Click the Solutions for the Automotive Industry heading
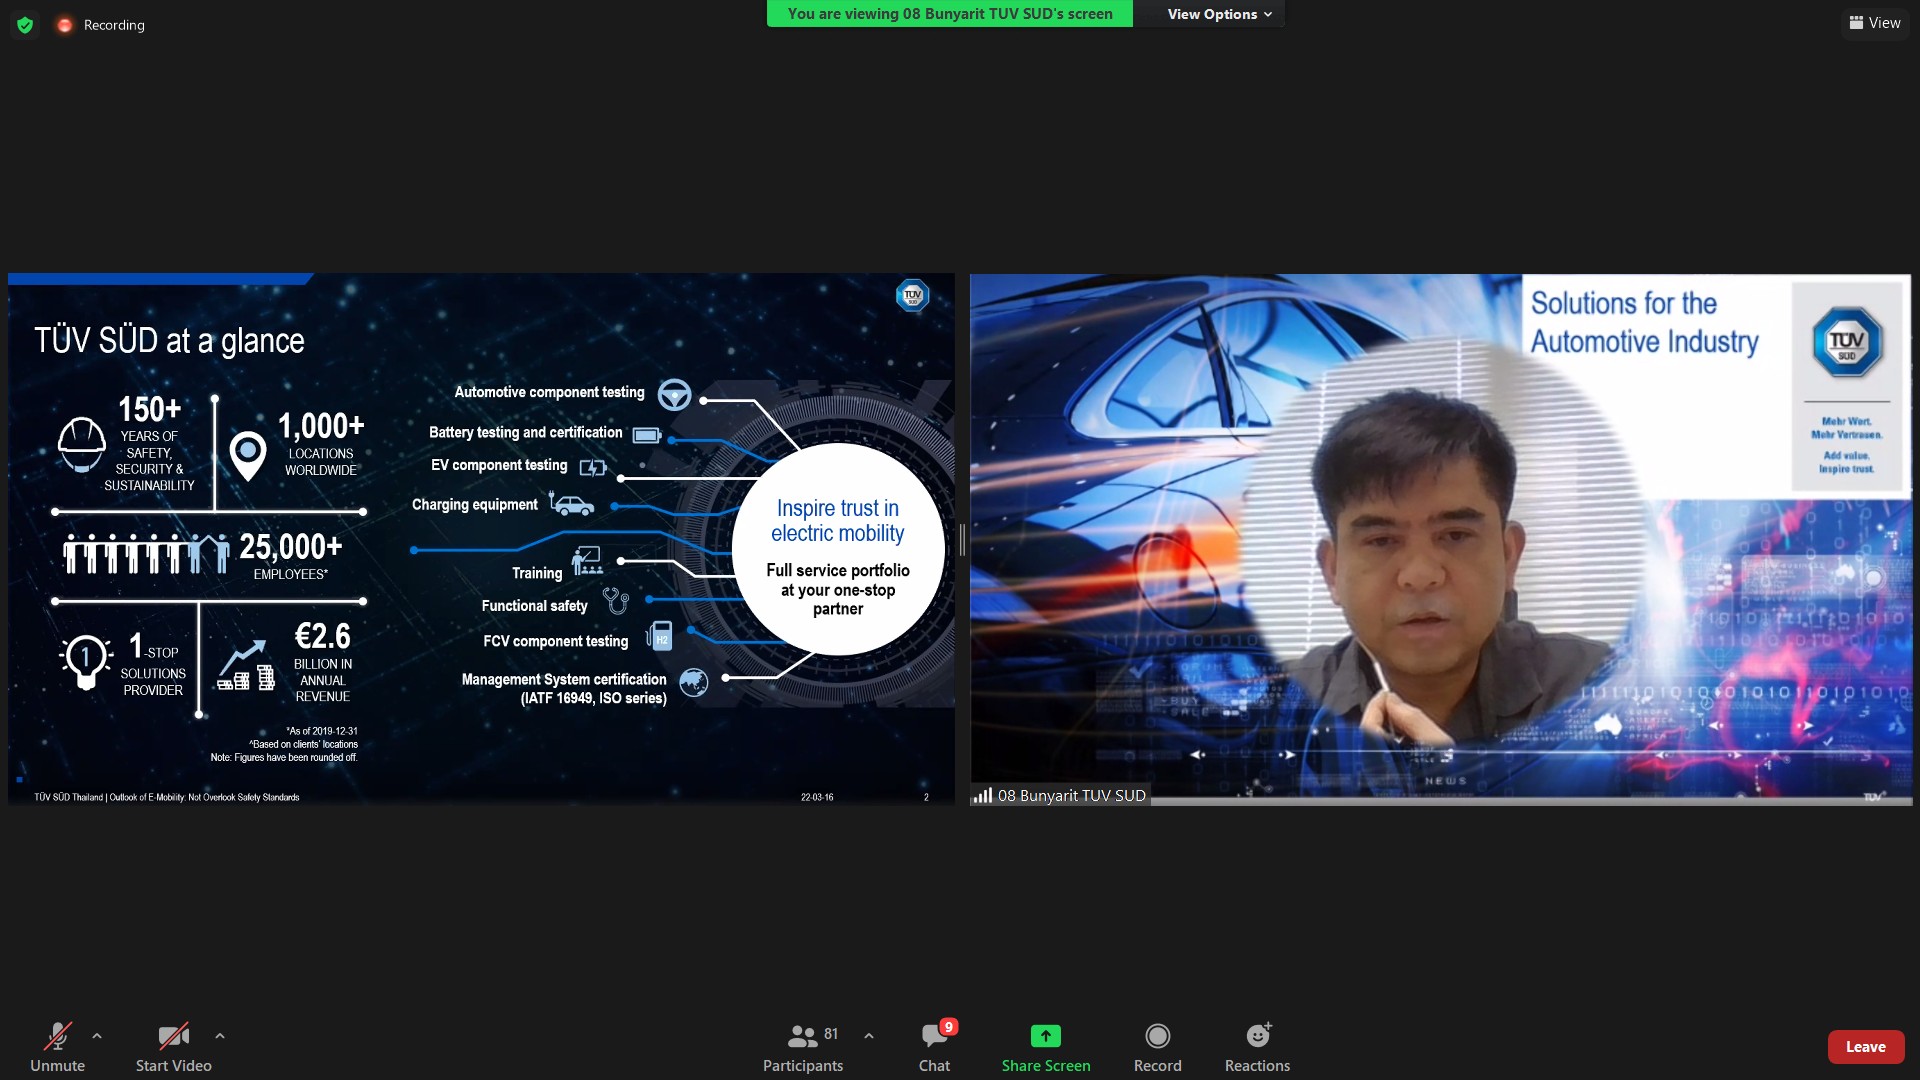 [1644, 322]
